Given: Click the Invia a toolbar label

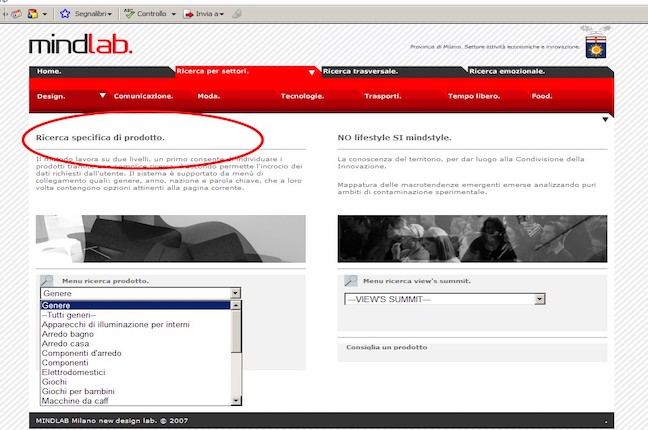Looking at the screenshot, I should (x=207, y=14).
